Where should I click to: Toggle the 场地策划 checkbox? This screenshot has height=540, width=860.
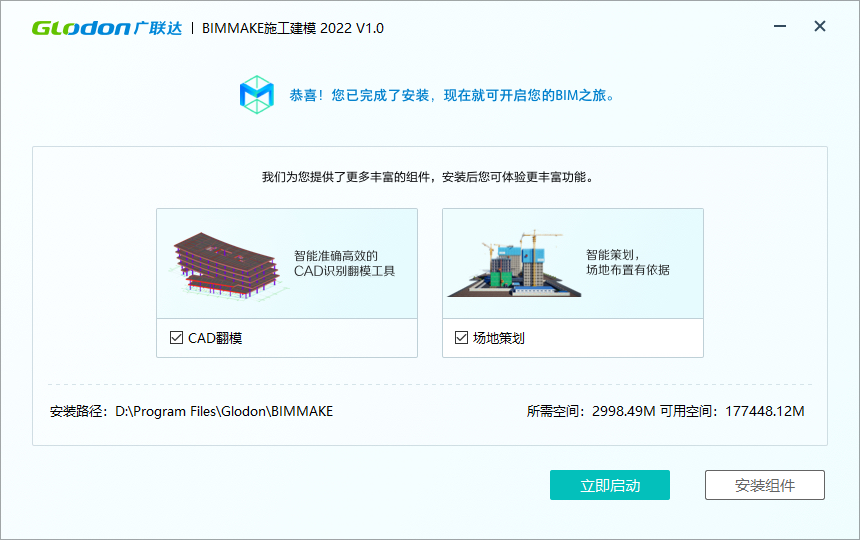[461, 338]
